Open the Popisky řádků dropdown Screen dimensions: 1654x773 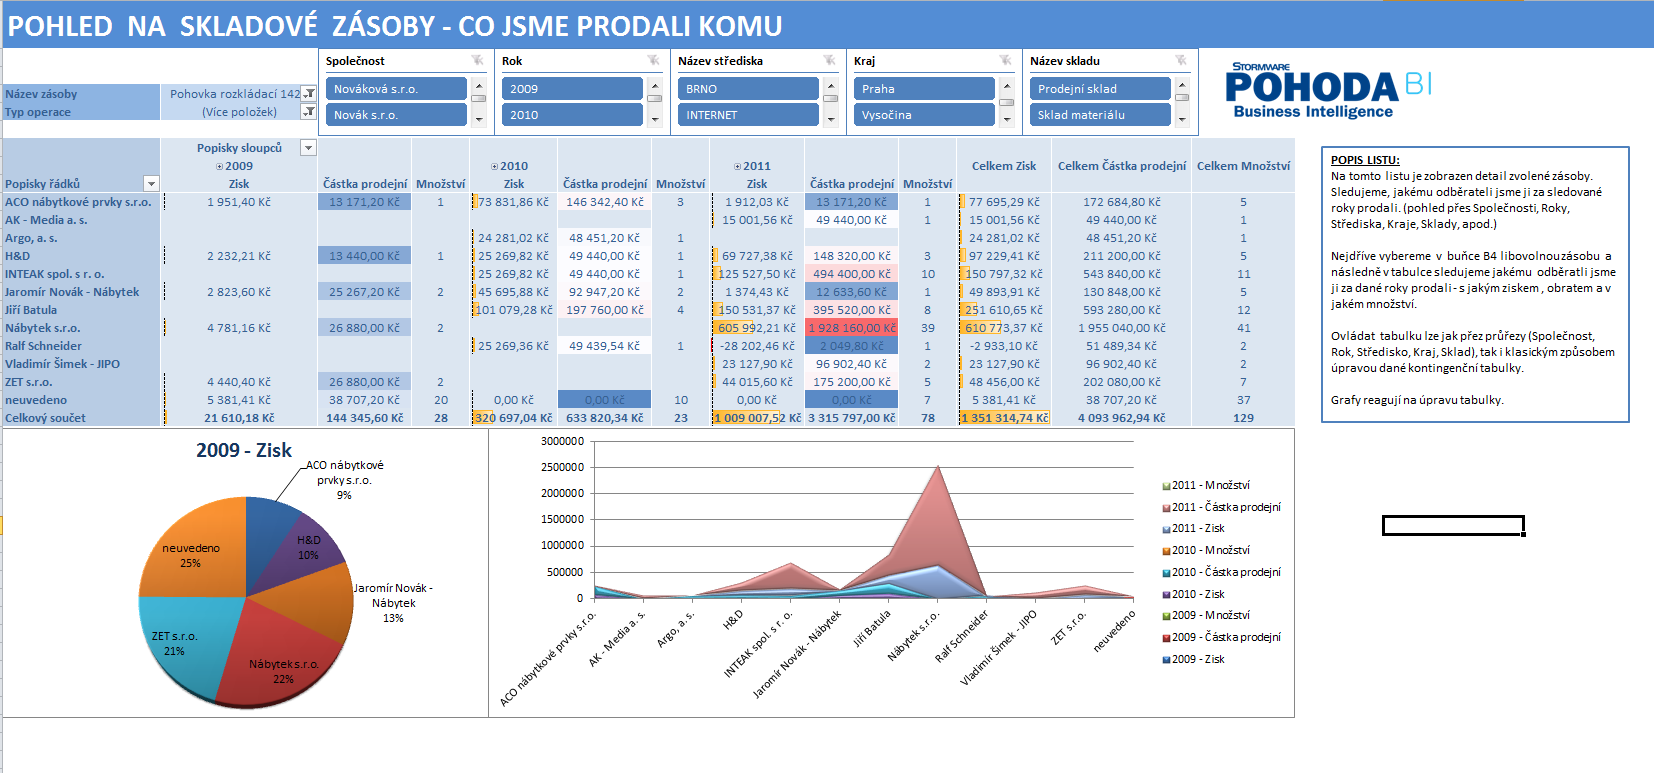point(151,184)
